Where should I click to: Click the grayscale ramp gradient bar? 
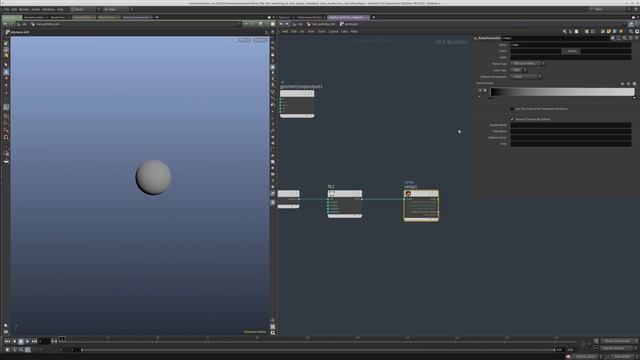pyautogui.click(x=562, y=92)
